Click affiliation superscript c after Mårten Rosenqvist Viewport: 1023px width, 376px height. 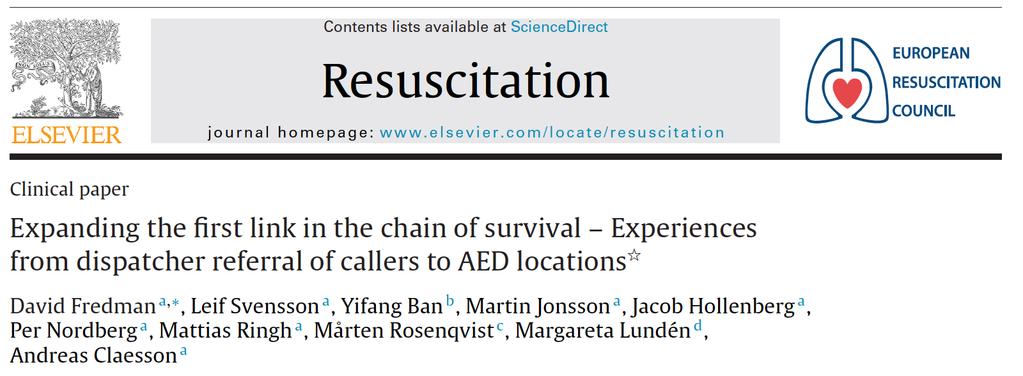point(500,327)
